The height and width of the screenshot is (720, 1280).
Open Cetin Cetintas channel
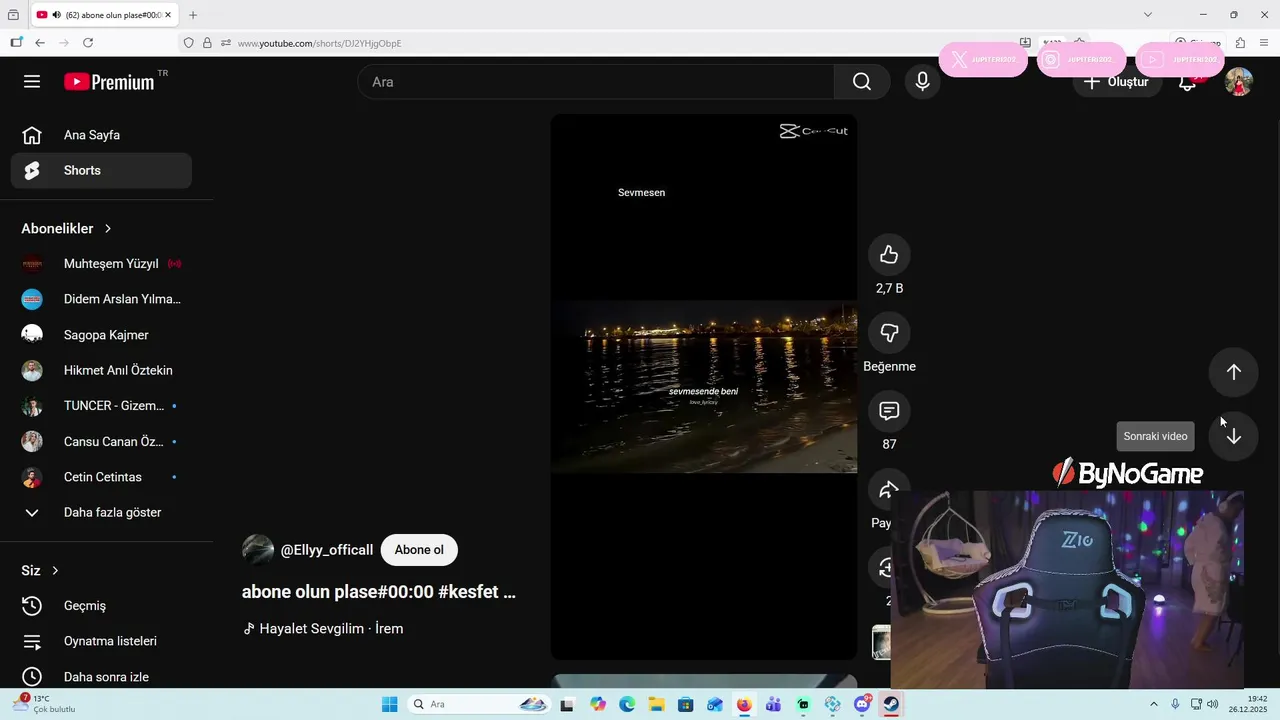(x=101, y=477)
